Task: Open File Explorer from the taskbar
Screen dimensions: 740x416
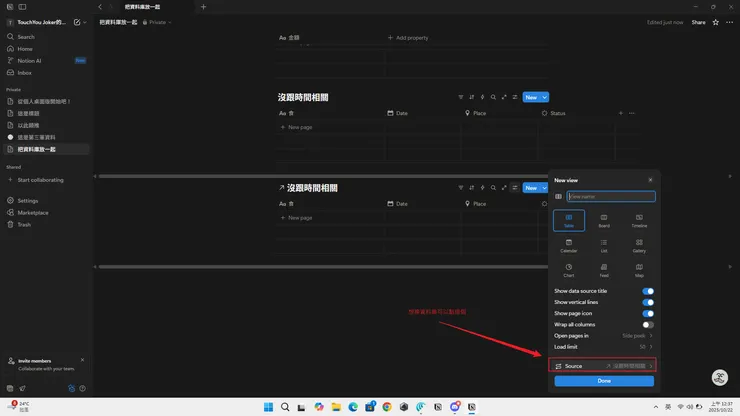Action: [336, 407]
